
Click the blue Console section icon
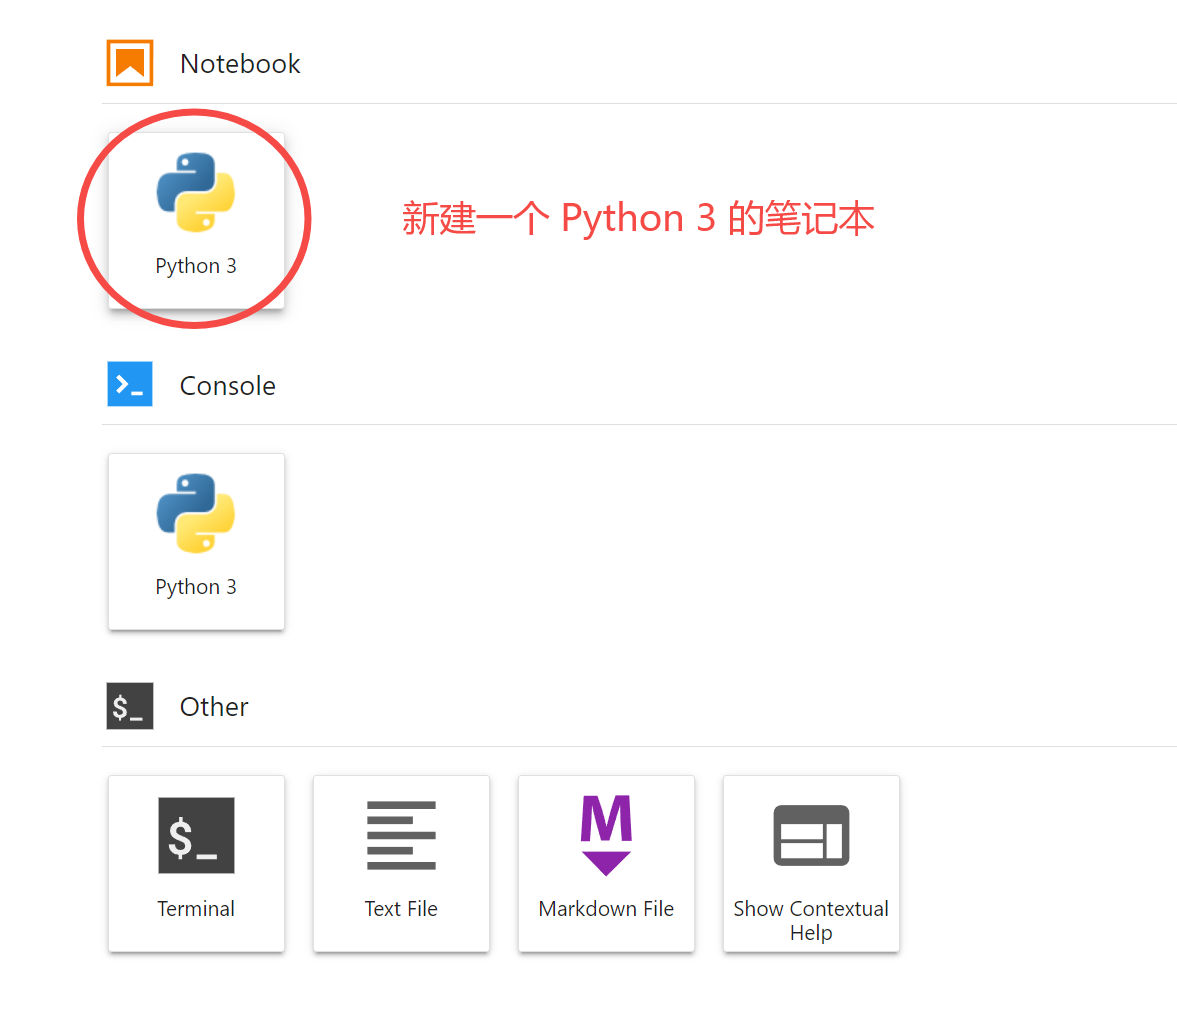click(130, 384)
